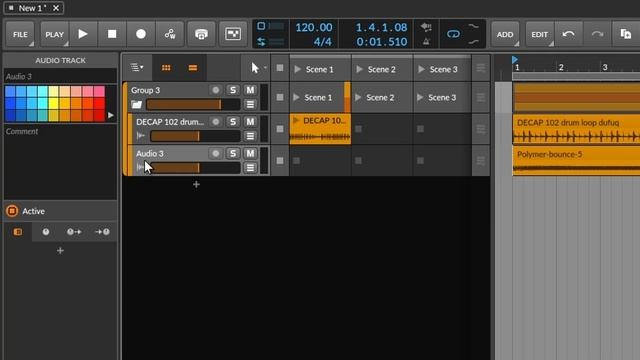Arm global record button
Screen dimensions: 640x360
tap(141, 34)
